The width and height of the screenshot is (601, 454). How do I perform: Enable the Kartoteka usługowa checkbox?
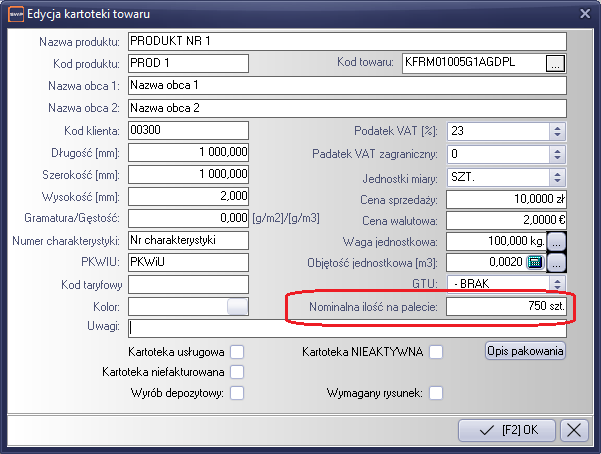(237, 351)
